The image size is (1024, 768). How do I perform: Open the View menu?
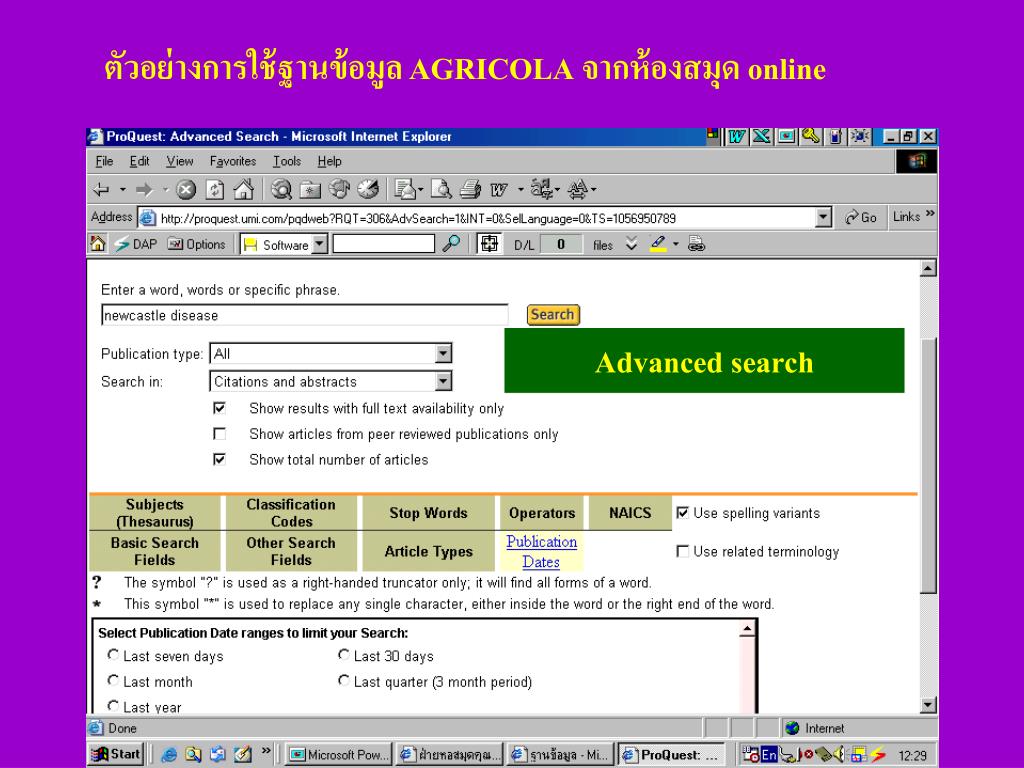[x=180, y=161]
